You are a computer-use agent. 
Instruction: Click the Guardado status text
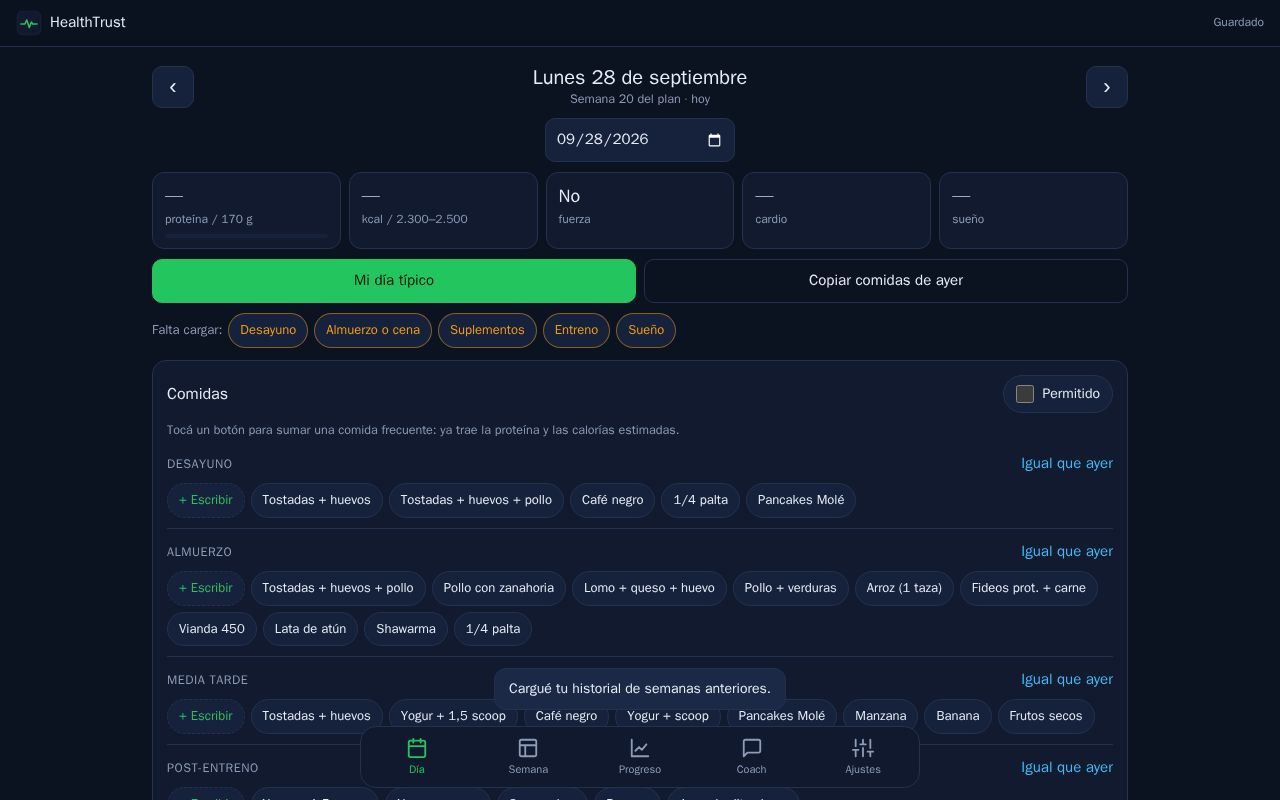tap(1238, 22)
